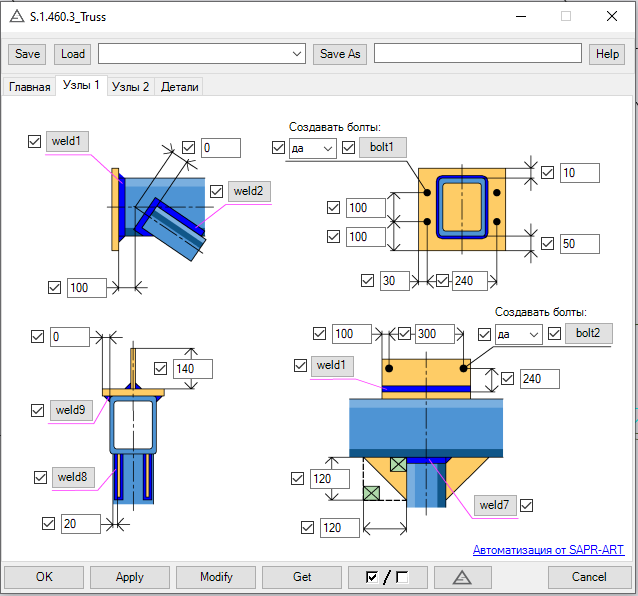Open the Детали tab
The height and width of the screenshot is (596, 638).
[179, 87]
